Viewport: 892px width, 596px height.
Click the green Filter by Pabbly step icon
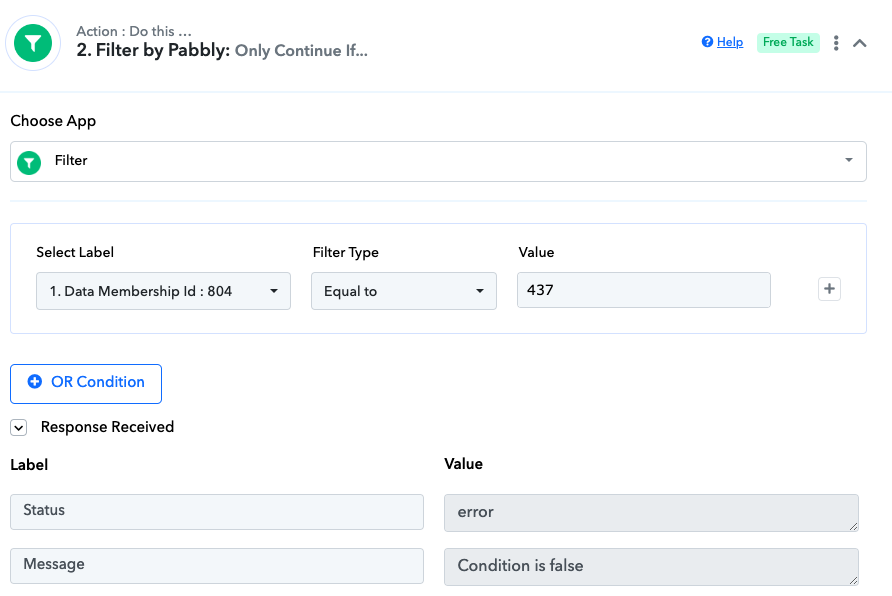pyautogui.click(x=33, y=43)
